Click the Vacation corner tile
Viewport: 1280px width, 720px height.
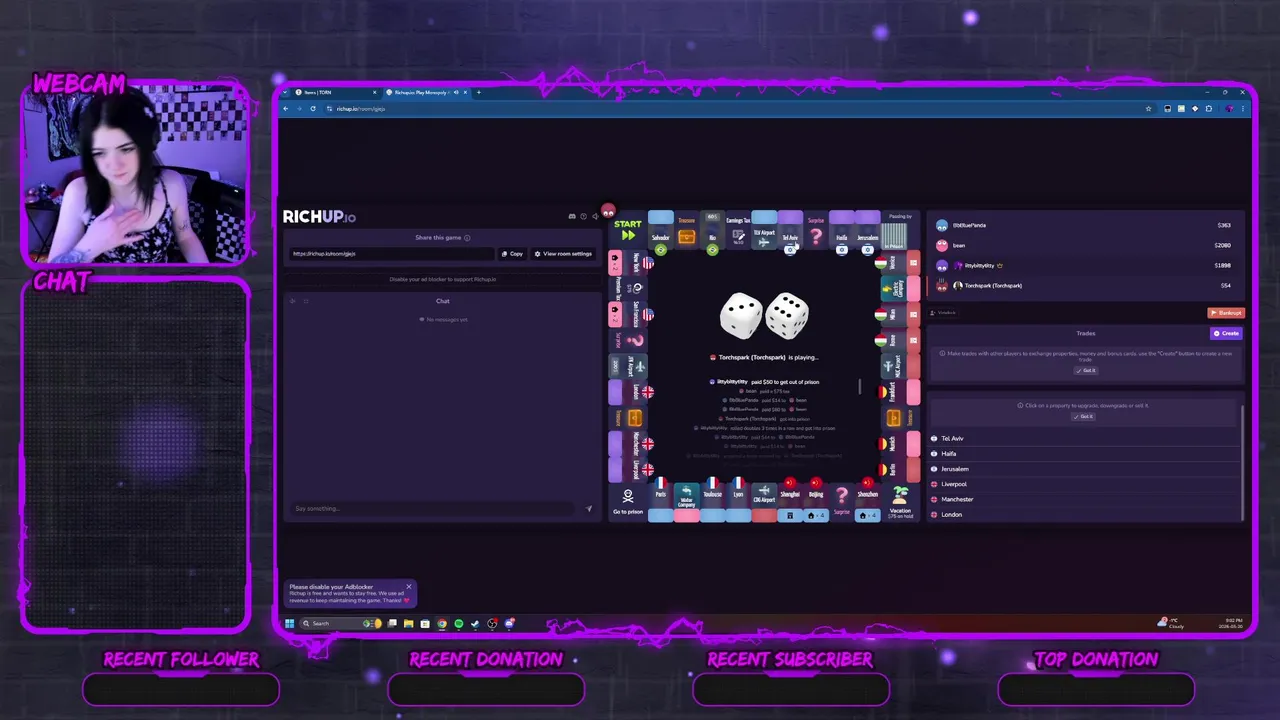click(900, 503)
